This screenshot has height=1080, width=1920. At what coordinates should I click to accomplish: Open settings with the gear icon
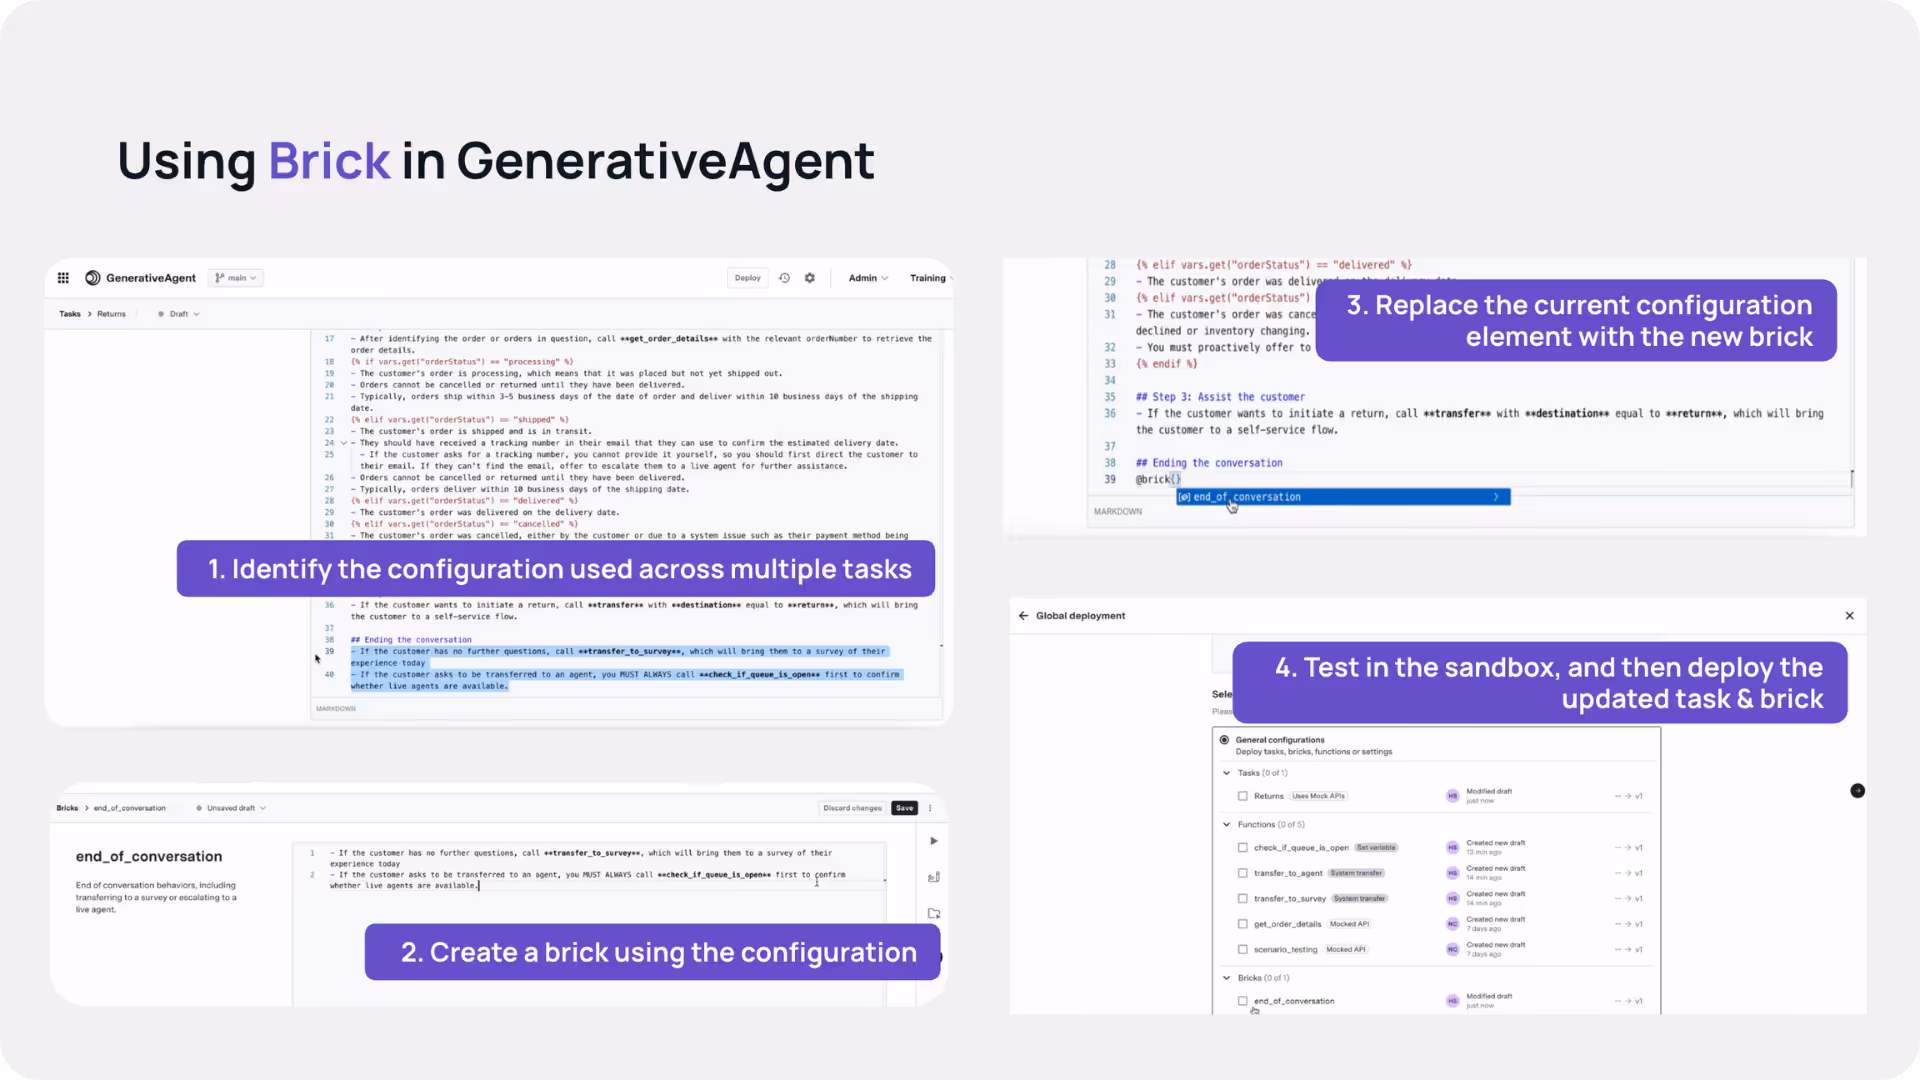click(810, 277)
